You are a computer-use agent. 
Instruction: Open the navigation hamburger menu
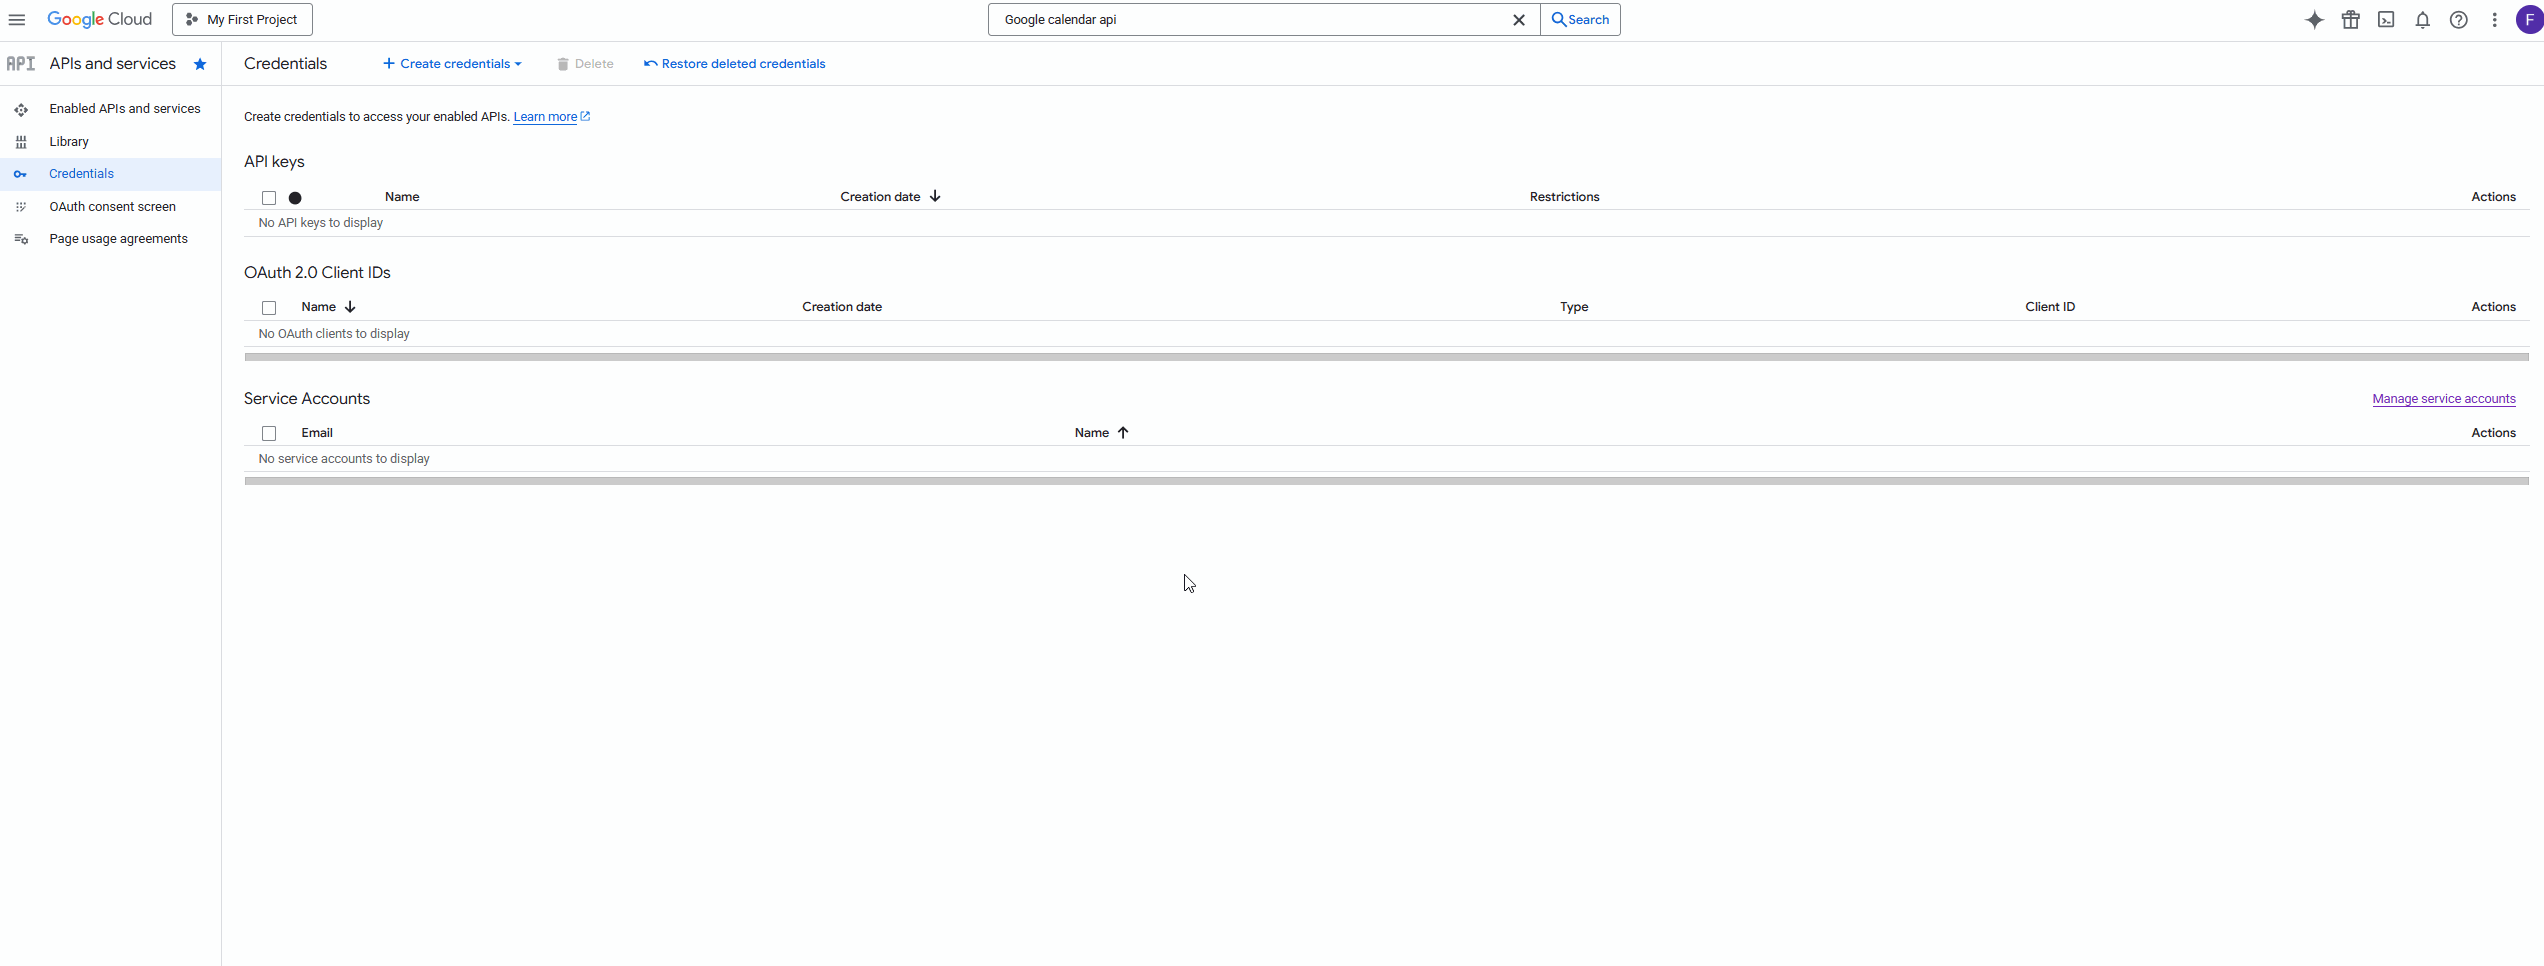pyautogui.click(x=17, y=19)
